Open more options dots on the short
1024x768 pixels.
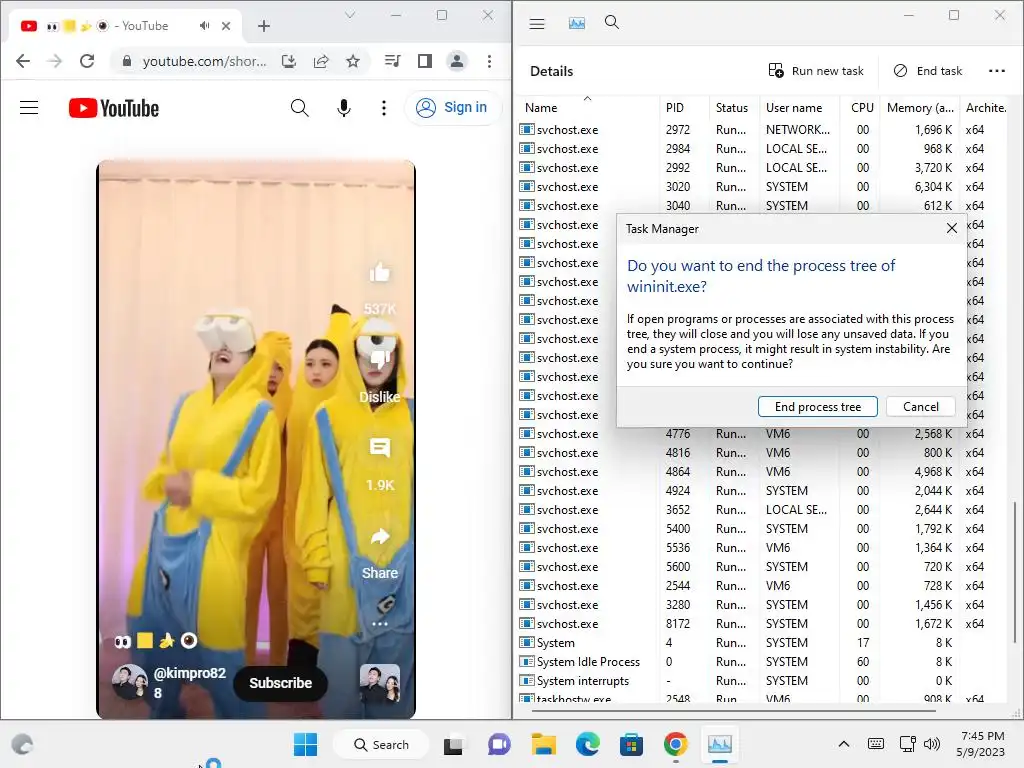pos(379,624)
